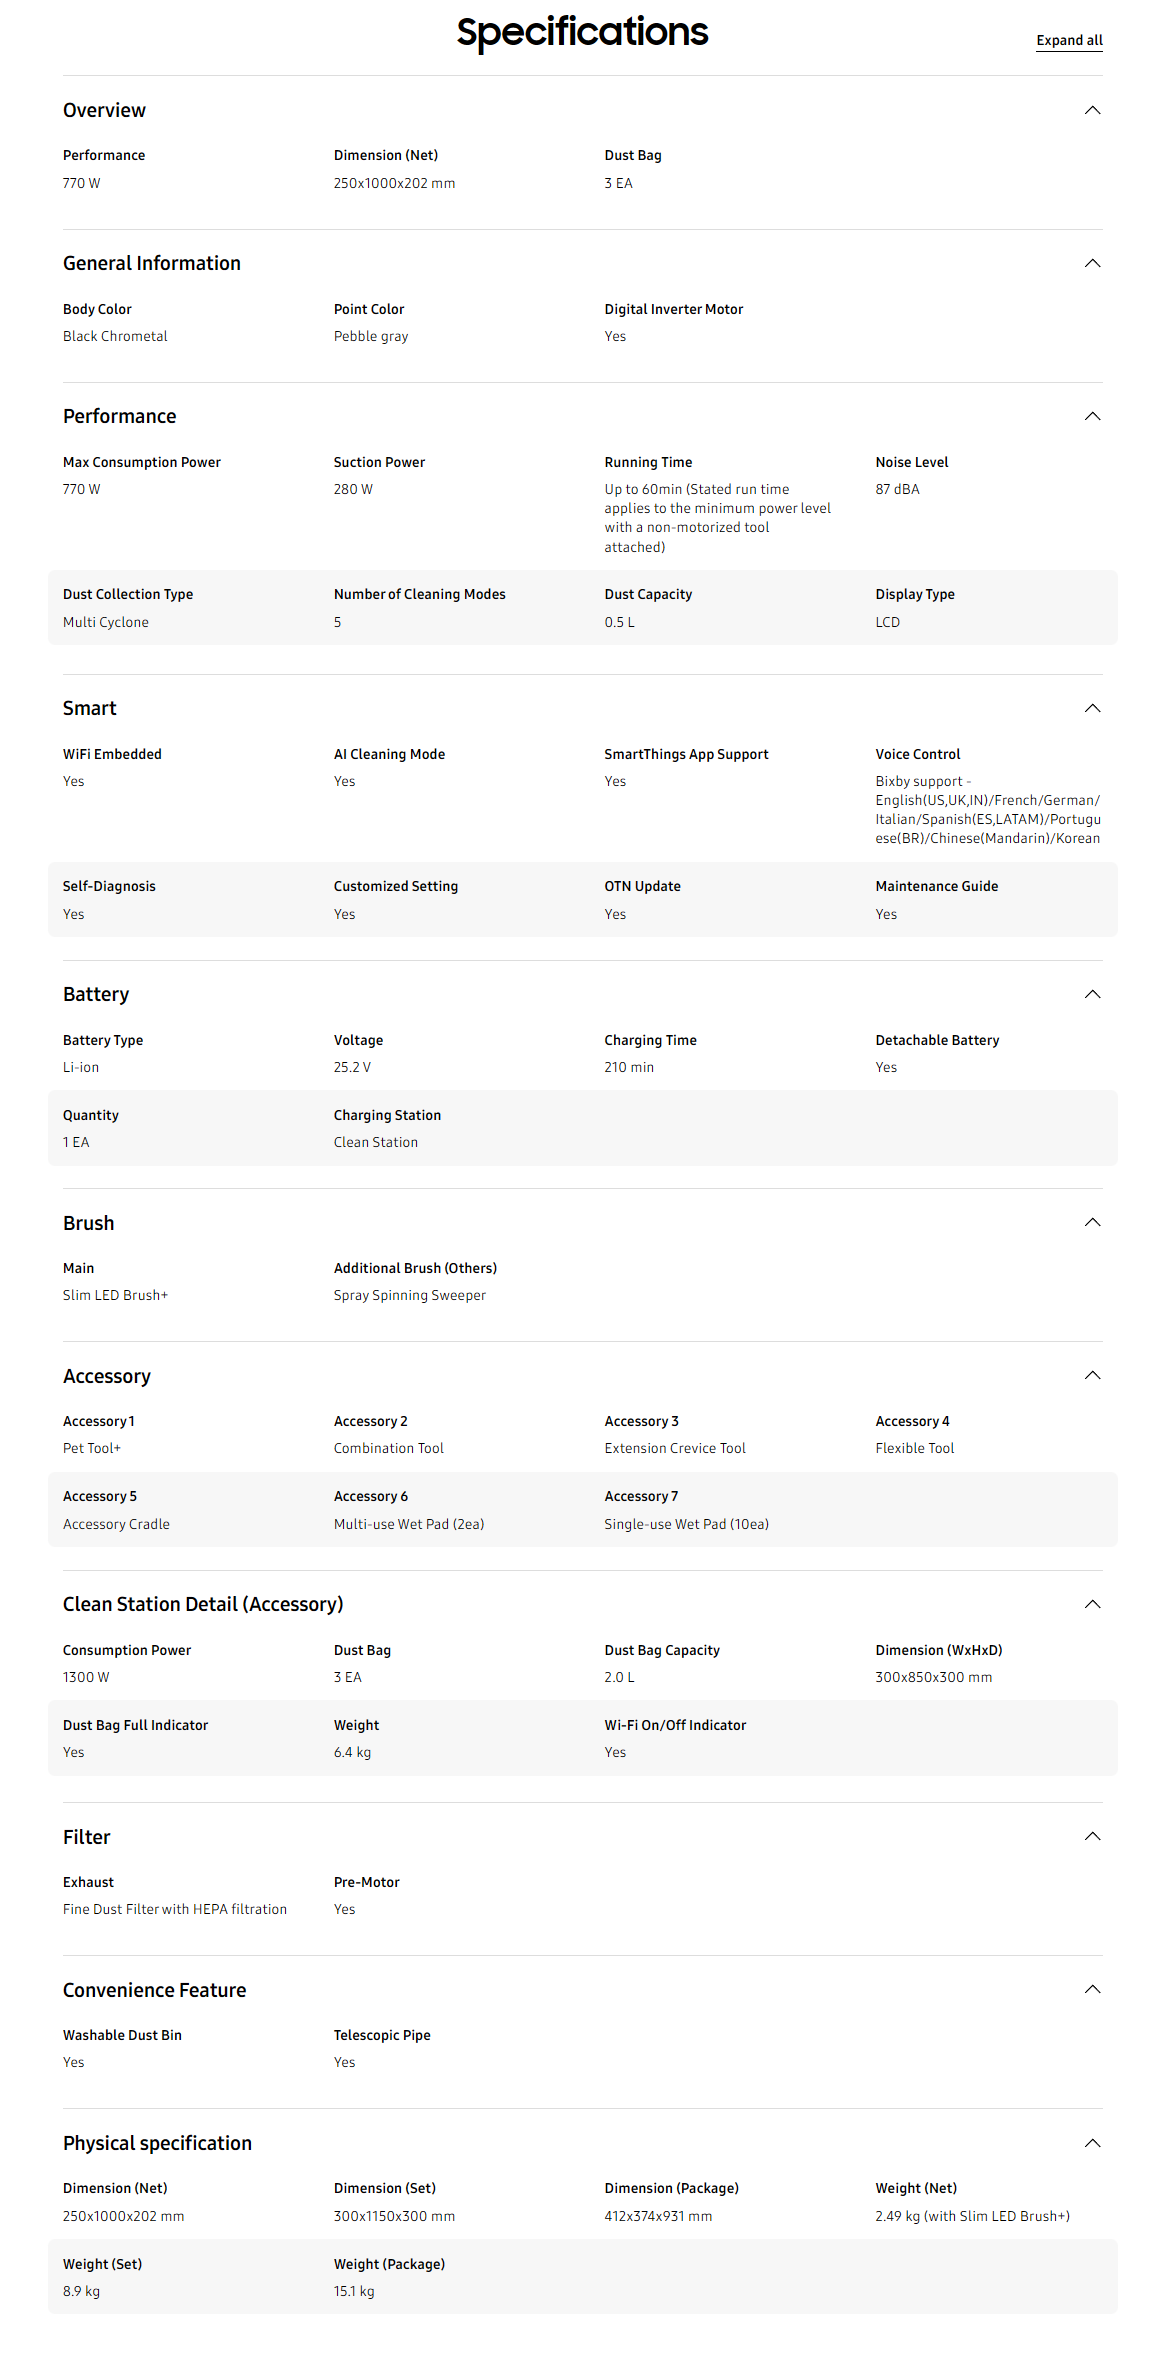Click the Smart section heading
Image resolution: width=1164 pixels, height=2361 pixels.
(90, 708)
